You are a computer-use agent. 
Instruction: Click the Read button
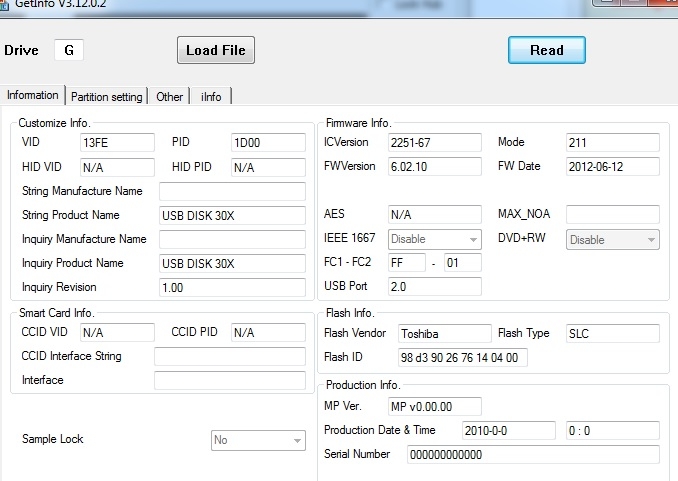547,50
